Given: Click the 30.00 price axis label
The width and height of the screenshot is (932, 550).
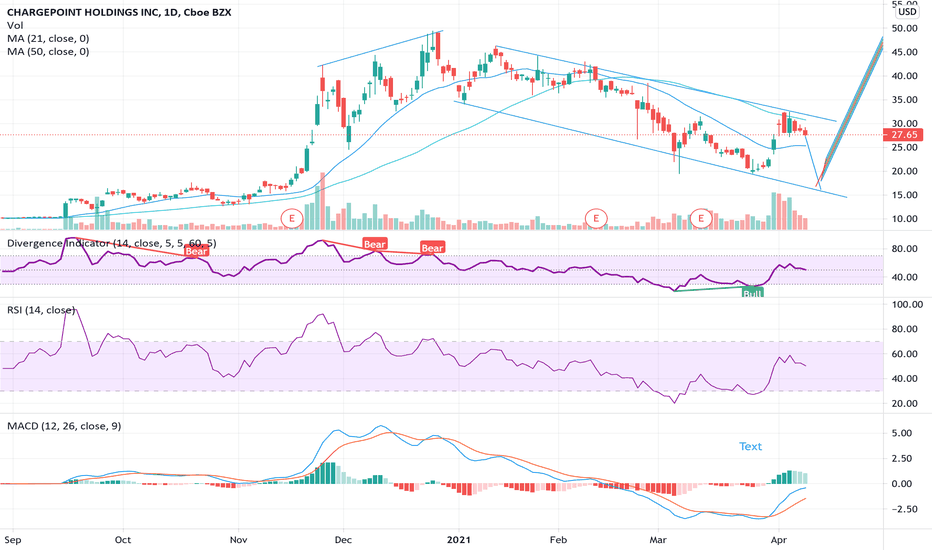Looking at the screenshot, I should [x=905, y=123].
